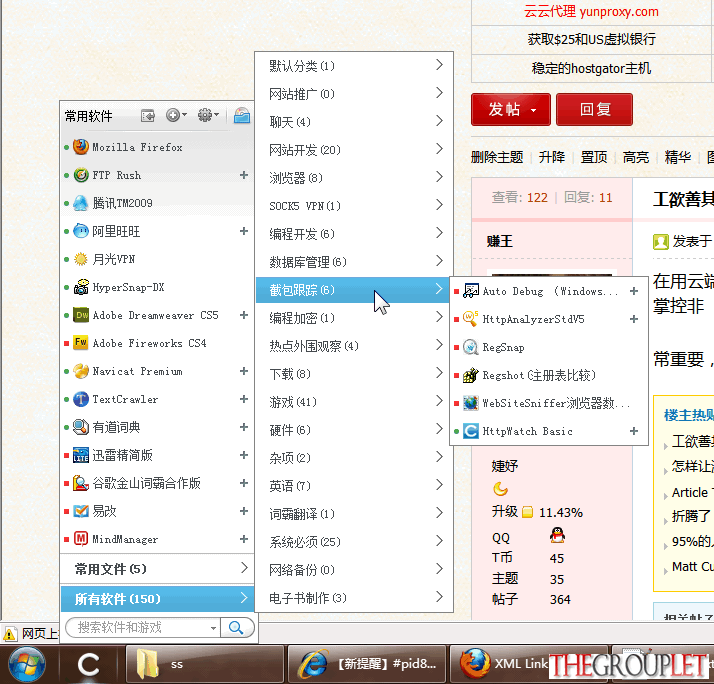Open 谷歌金山词霸合作版 icon

(x=81, y=483)
